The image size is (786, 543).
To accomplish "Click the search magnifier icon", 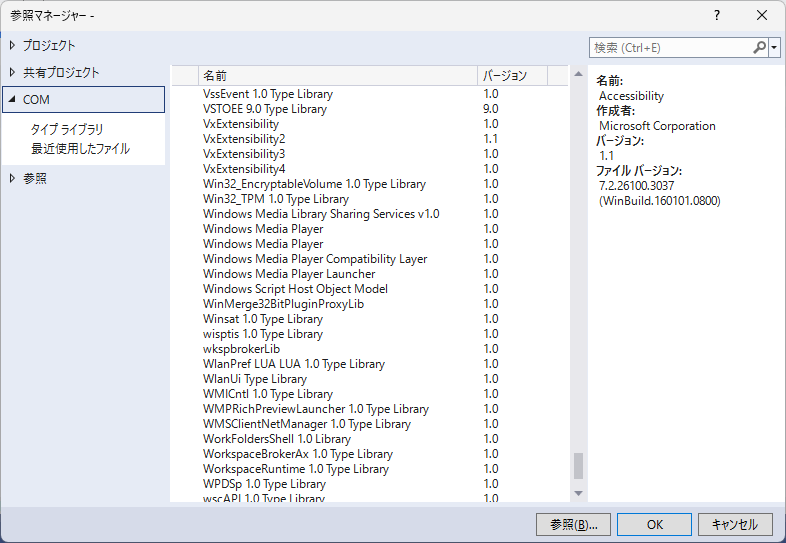I will click(x=759, y=48).
